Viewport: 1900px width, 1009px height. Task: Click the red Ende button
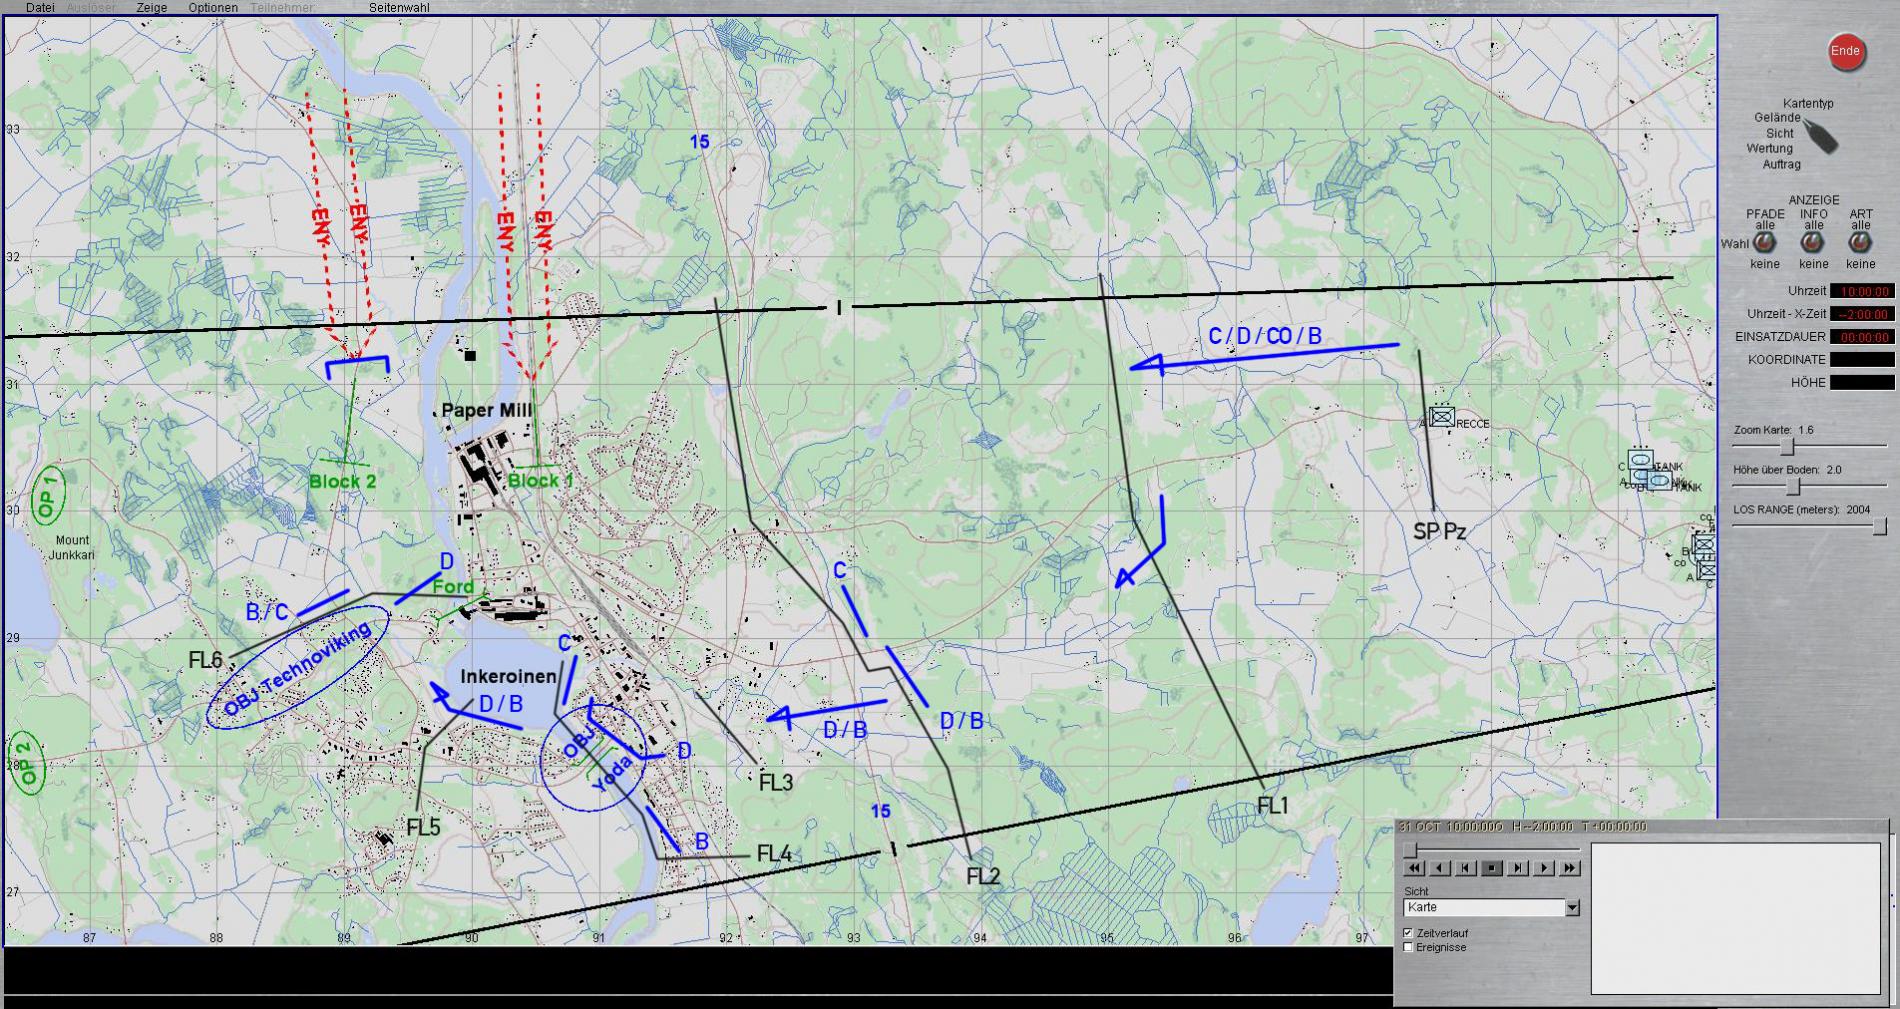coord(1845,52)
